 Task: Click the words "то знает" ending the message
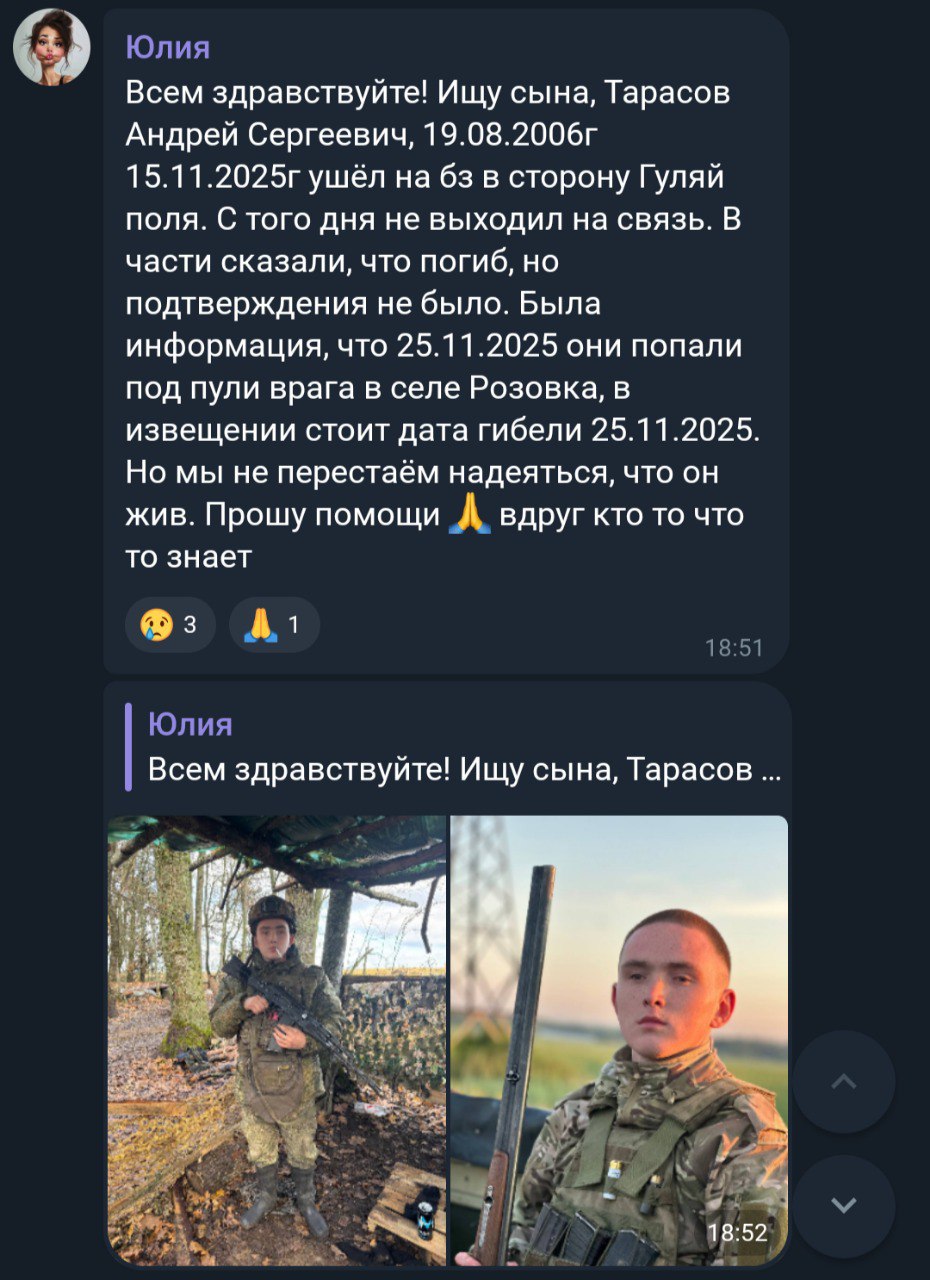189,557
